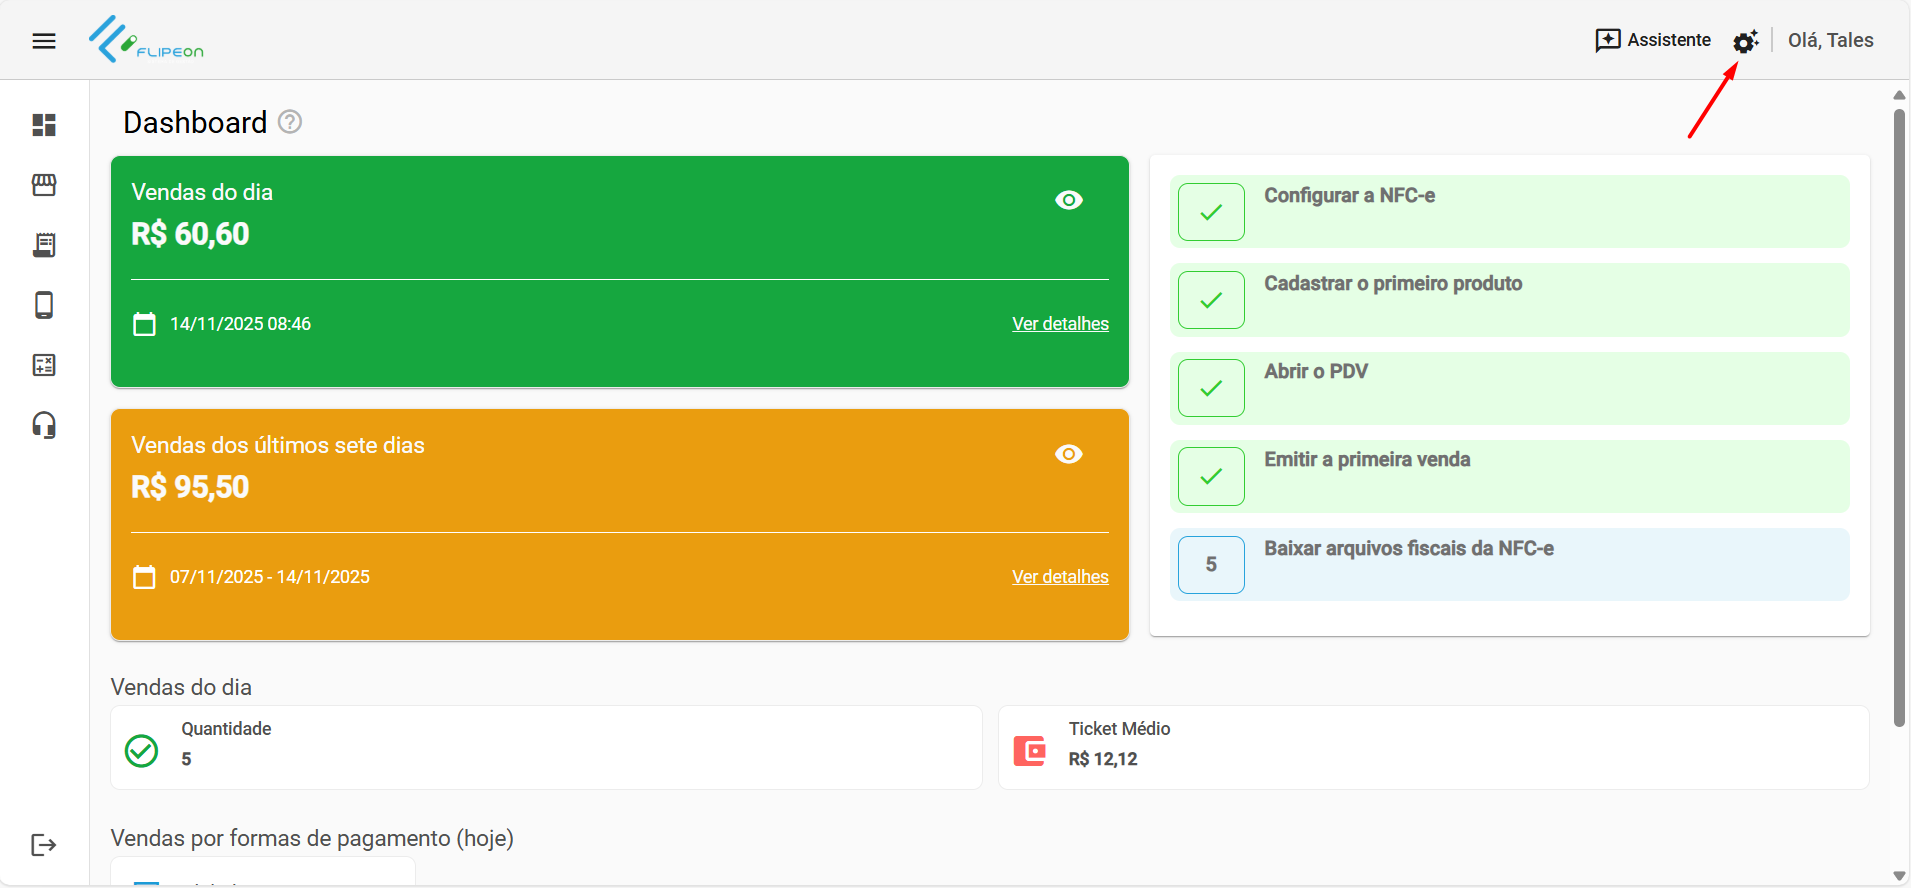Screen dimensions: 1911x888
Task: Click the Dashboard help question icon
Action: (290, 122)
